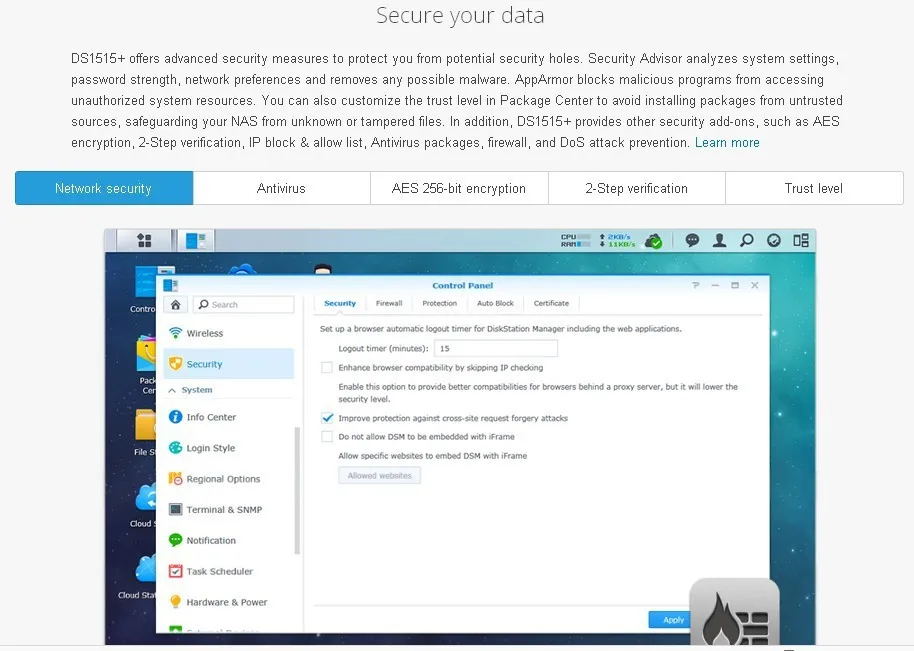Click the Info Center icon
The image size is (914, 651).
coord(175,417)
